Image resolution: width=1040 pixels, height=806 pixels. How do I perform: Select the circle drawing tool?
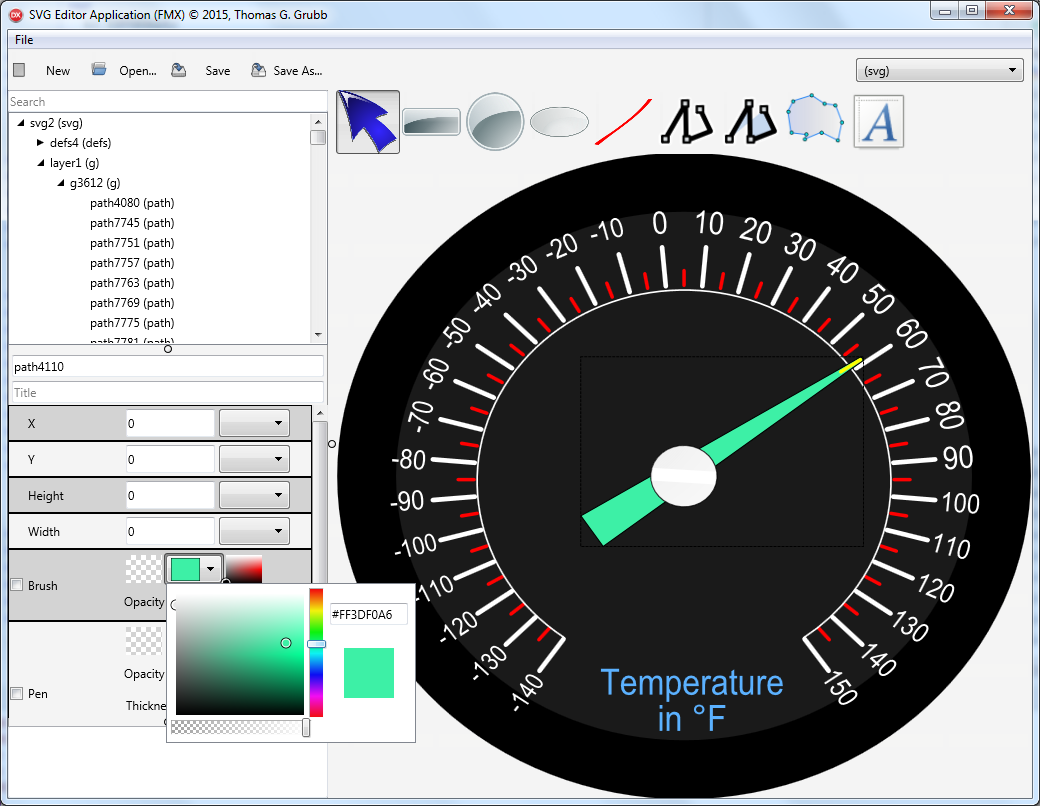click(x=495, y=122)
